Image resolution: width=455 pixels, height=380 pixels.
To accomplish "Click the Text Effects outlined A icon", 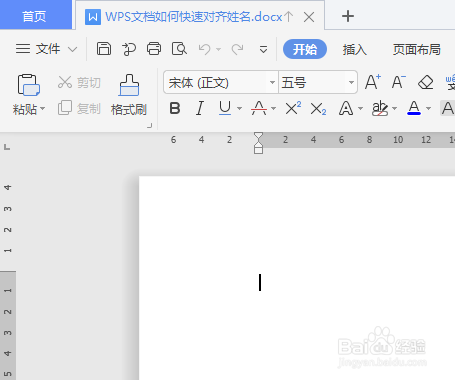I will (x=346, y=109).
